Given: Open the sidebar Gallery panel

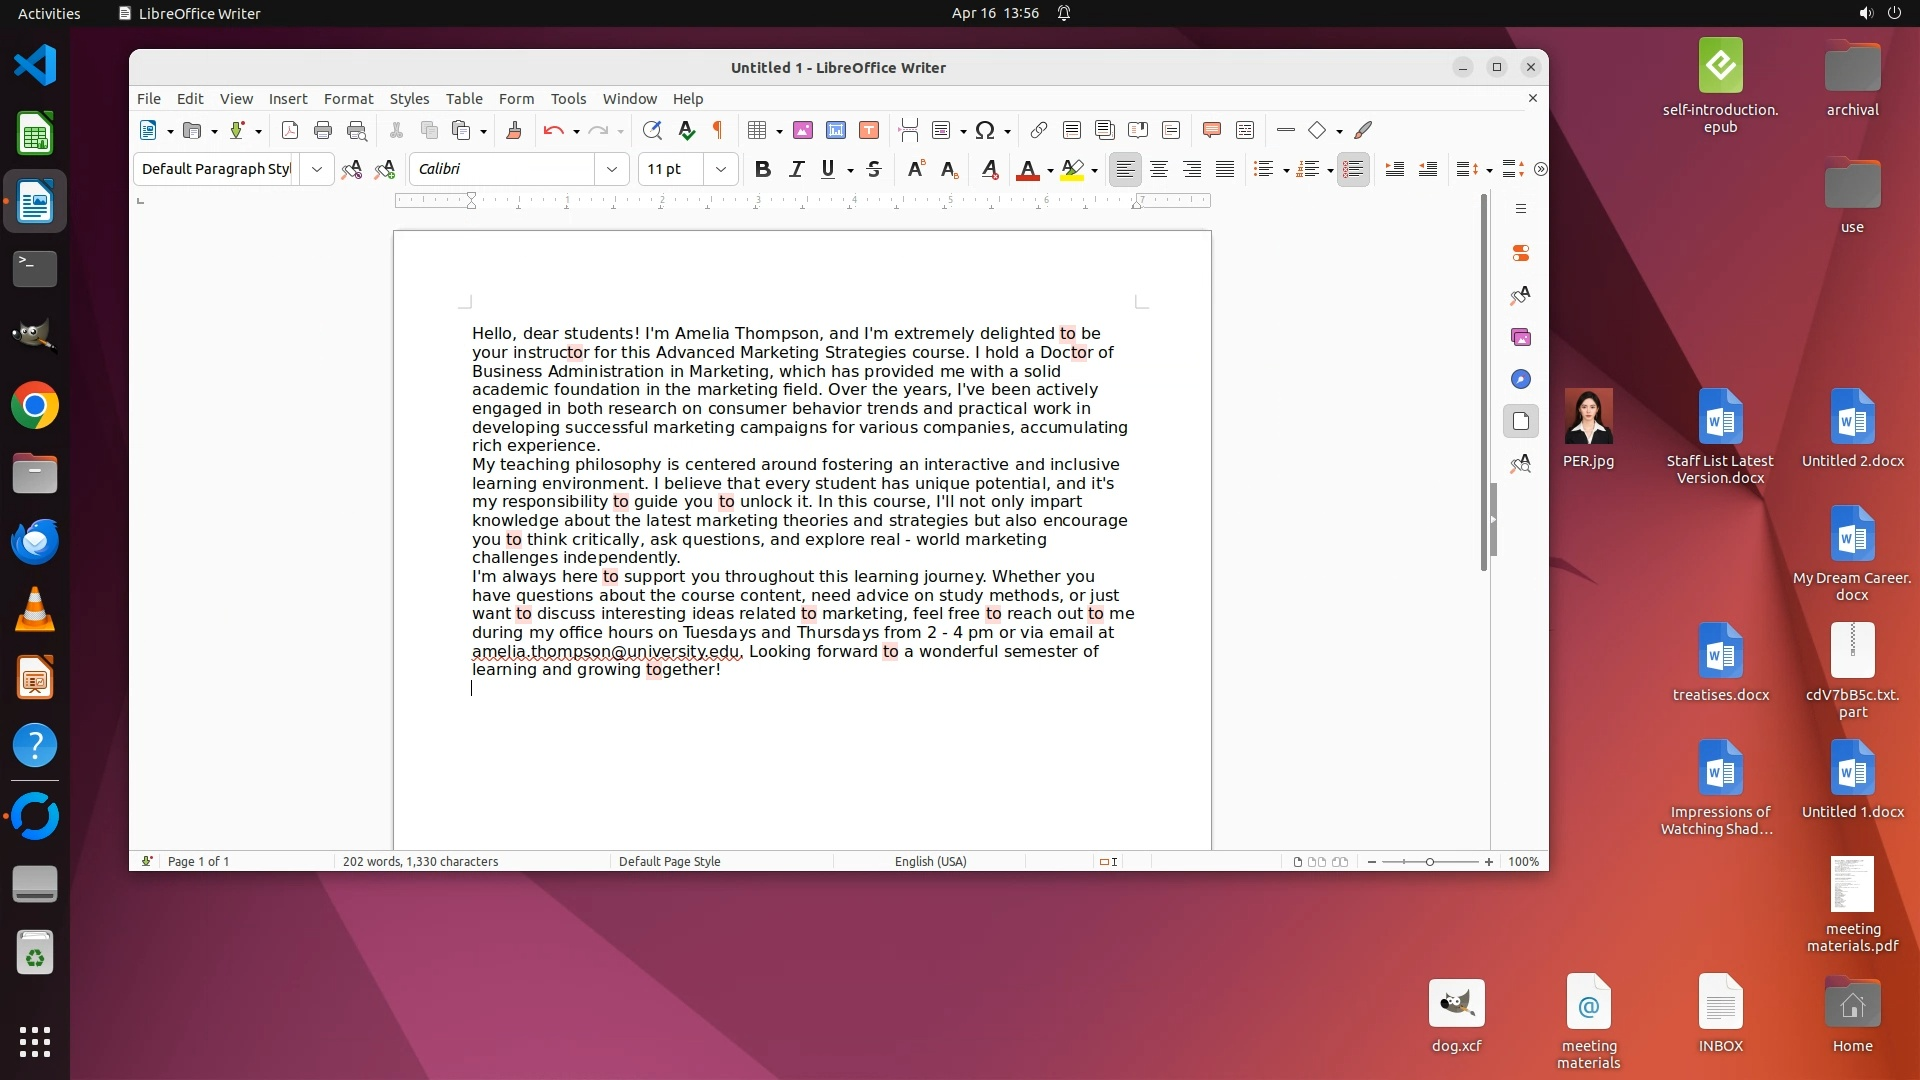Looking at the screenshot, I should point(1521,337).
